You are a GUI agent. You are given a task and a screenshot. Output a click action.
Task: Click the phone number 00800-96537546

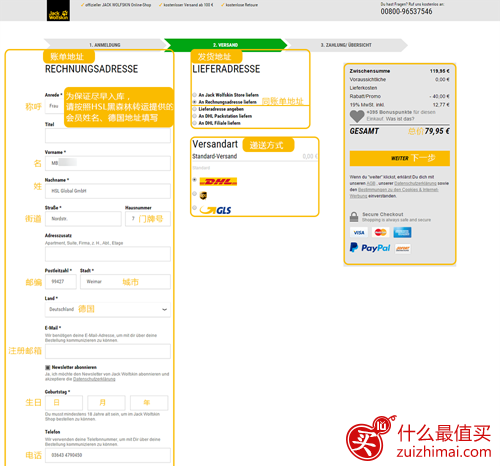[406, 12]
